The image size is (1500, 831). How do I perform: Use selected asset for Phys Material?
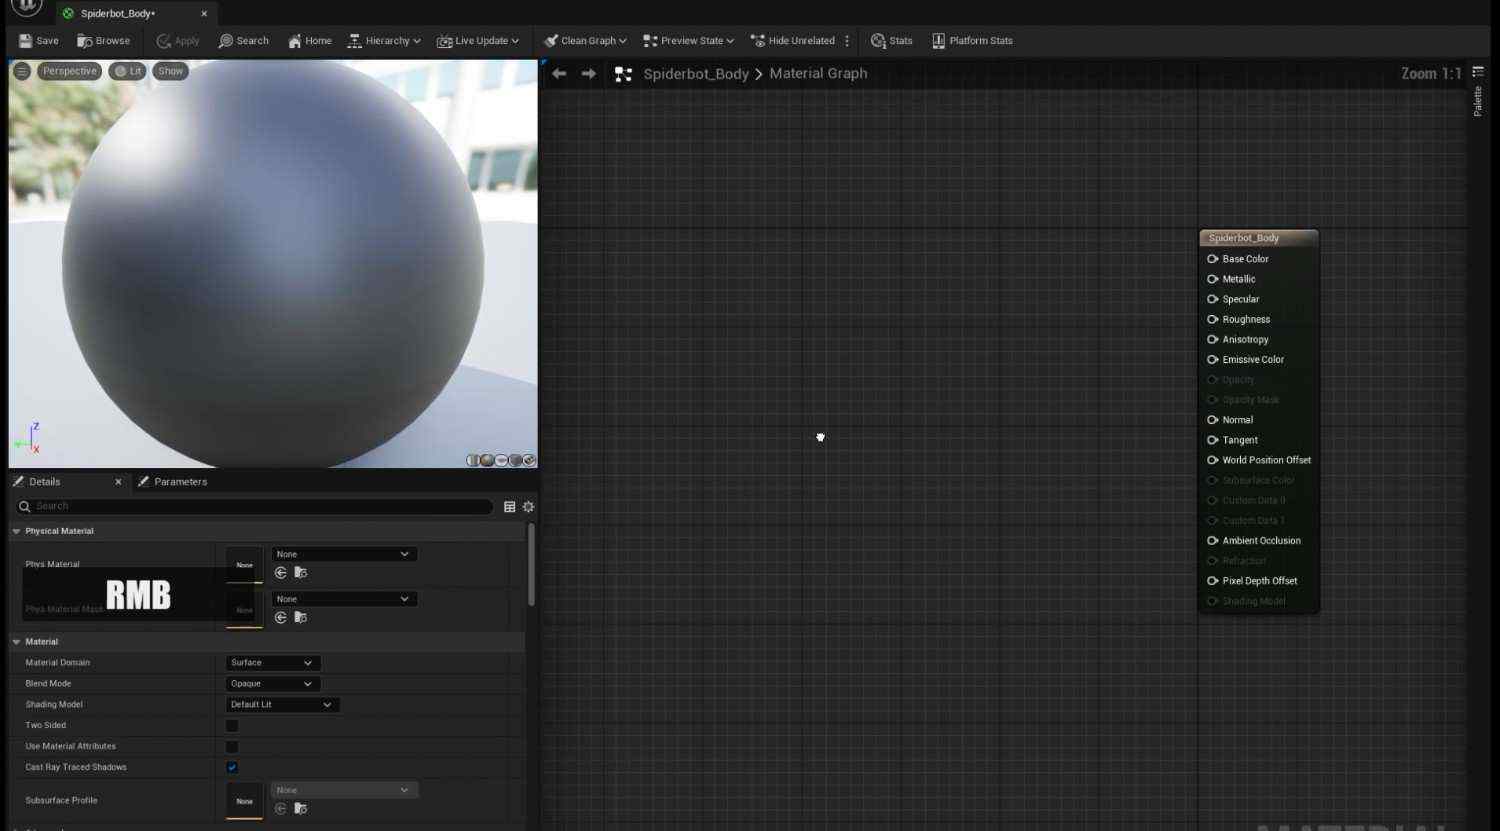280,573
